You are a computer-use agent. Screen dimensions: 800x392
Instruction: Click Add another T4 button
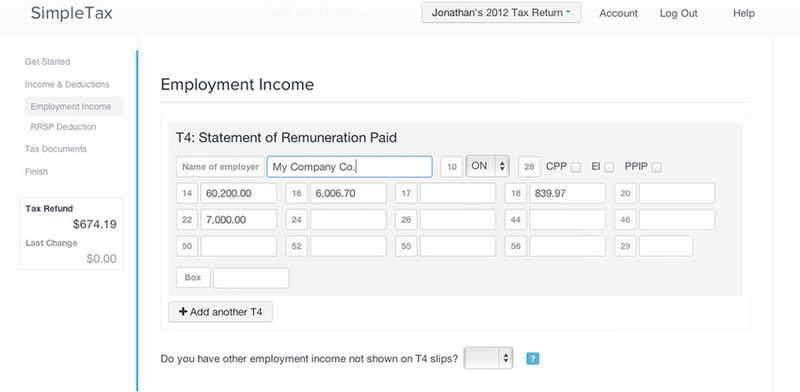(220, 312)
